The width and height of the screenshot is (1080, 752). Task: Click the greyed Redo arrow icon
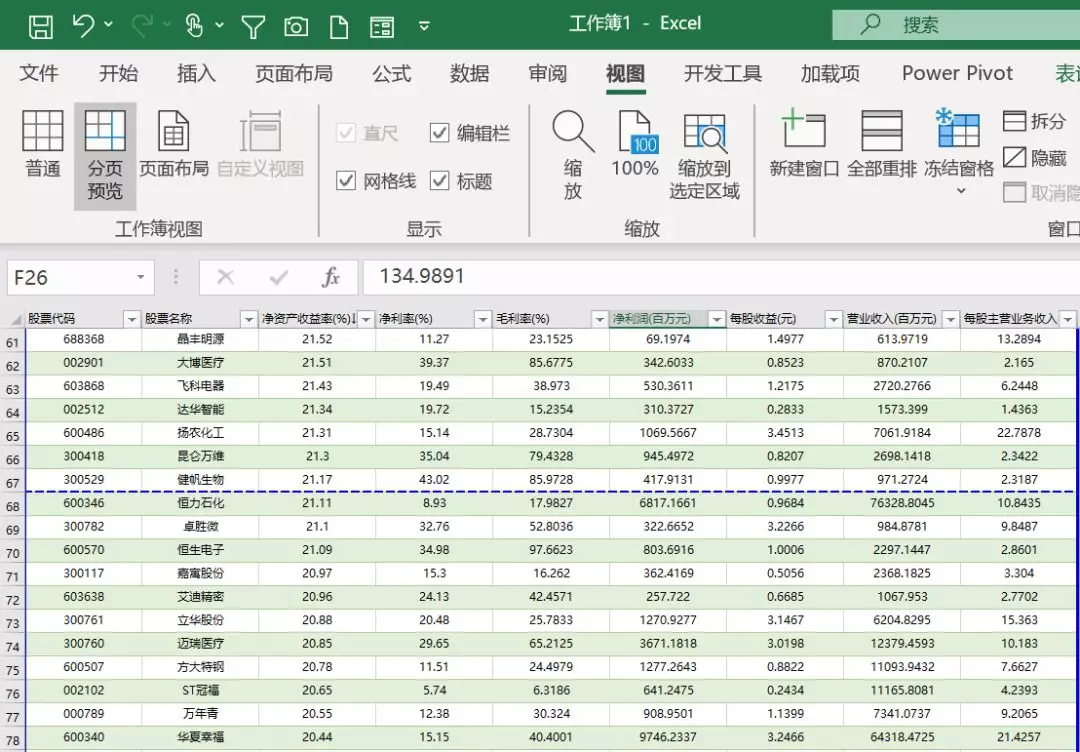tap(141, 25)
